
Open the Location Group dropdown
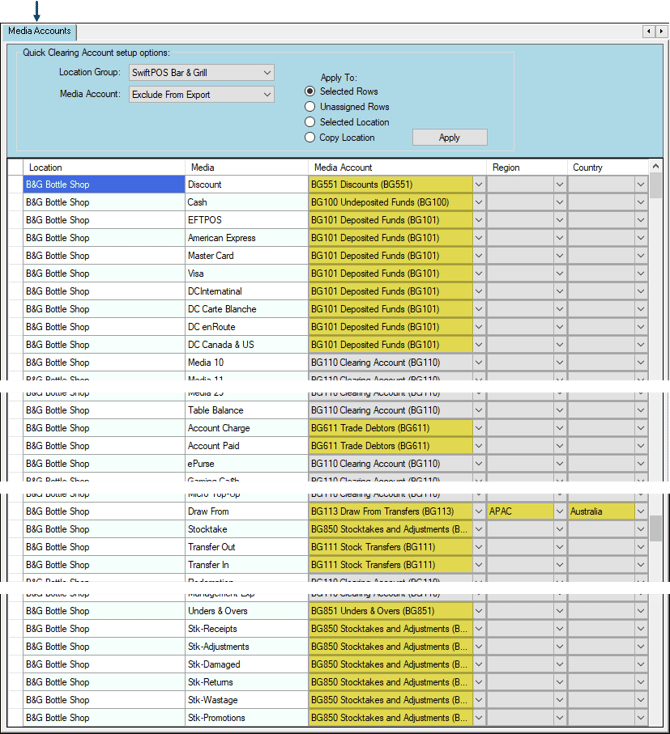point(266,73)
